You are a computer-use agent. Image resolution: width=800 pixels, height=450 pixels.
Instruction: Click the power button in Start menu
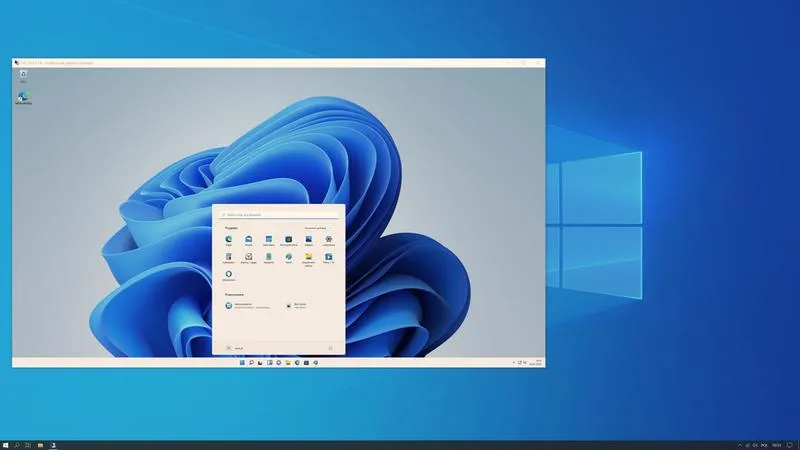point(330,348)
